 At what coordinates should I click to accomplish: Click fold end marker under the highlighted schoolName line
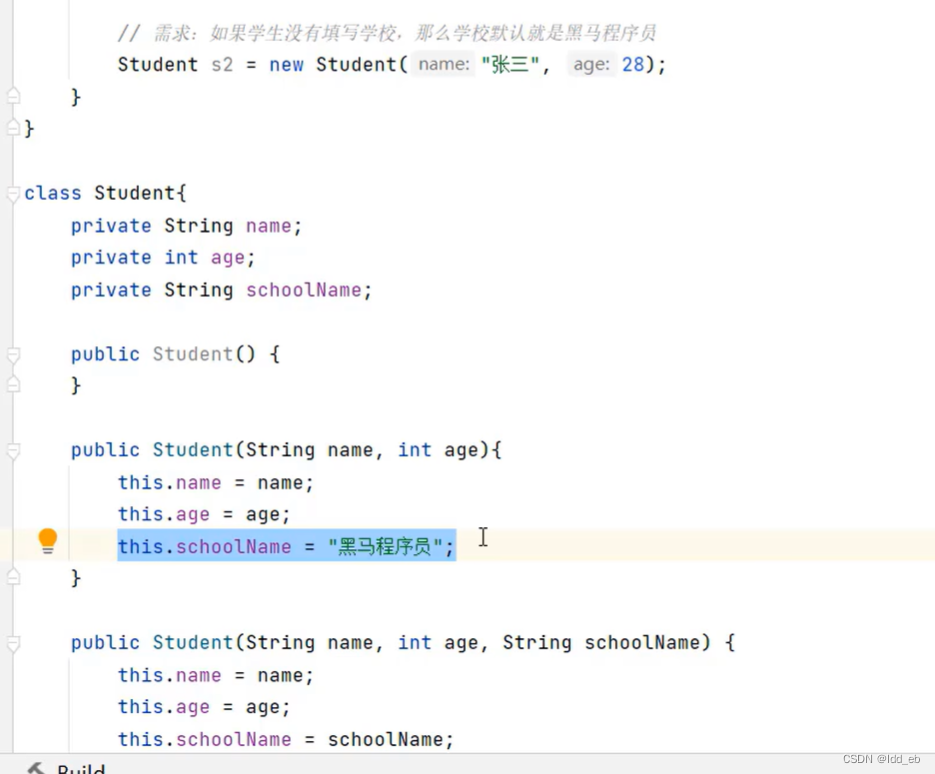coord(13,577)
